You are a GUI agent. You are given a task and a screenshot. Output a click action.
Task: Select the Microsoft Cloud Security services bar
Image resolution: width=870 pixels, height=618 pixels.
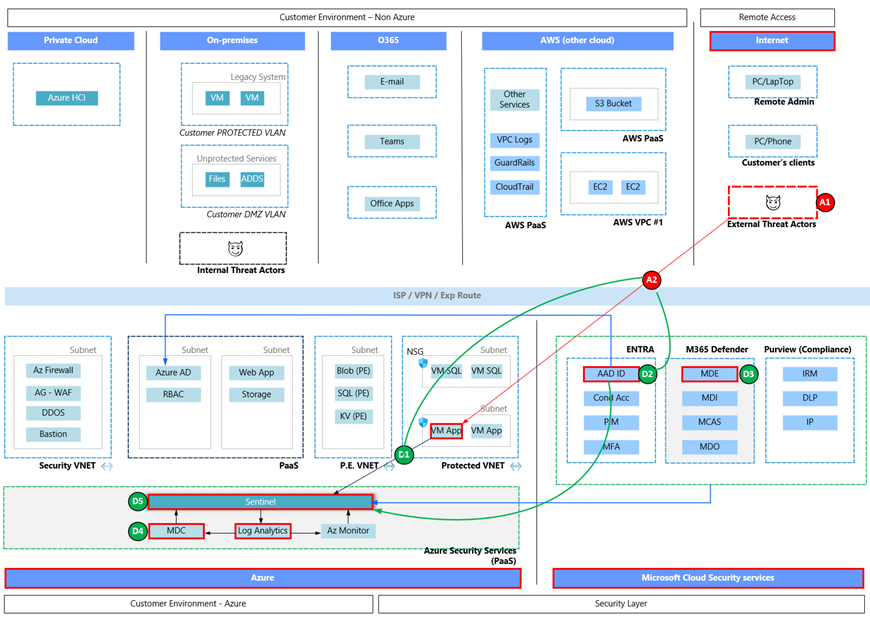pos(708,578)
